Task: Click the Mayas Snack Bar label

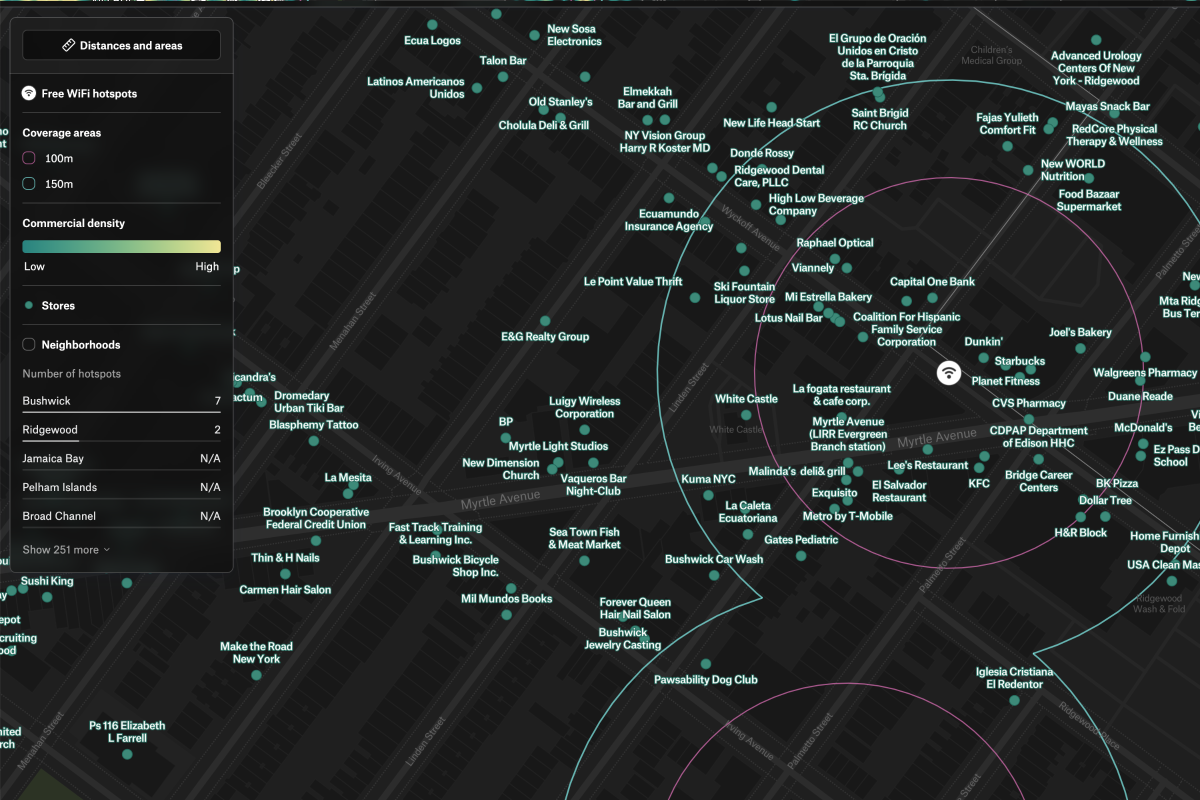Action: pos(1107,106)
